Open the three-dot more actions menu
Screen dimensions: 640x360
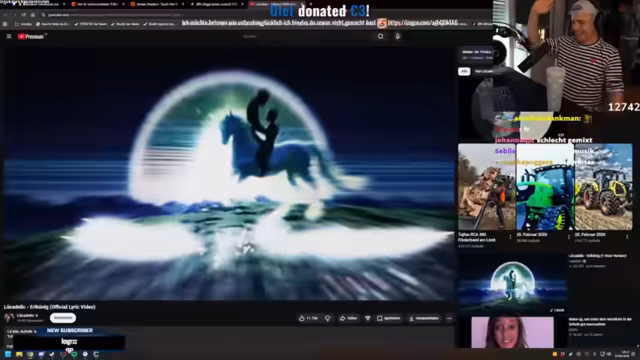click(x=449, y=318)
